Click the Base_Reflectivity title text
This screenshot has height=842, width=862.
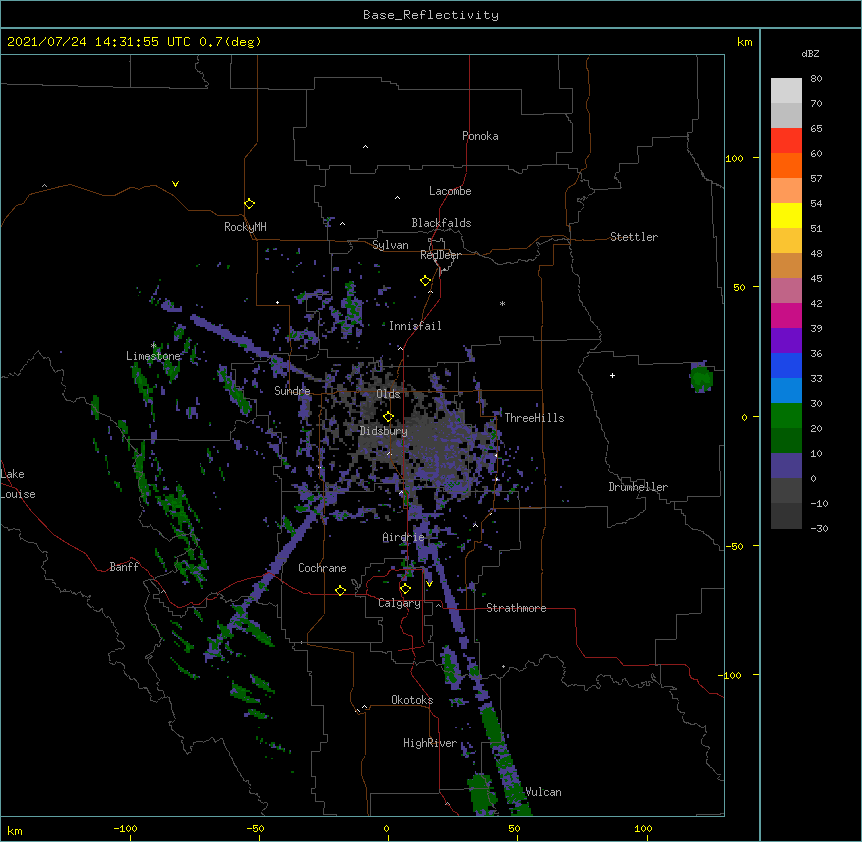click(x=431, y=15)
